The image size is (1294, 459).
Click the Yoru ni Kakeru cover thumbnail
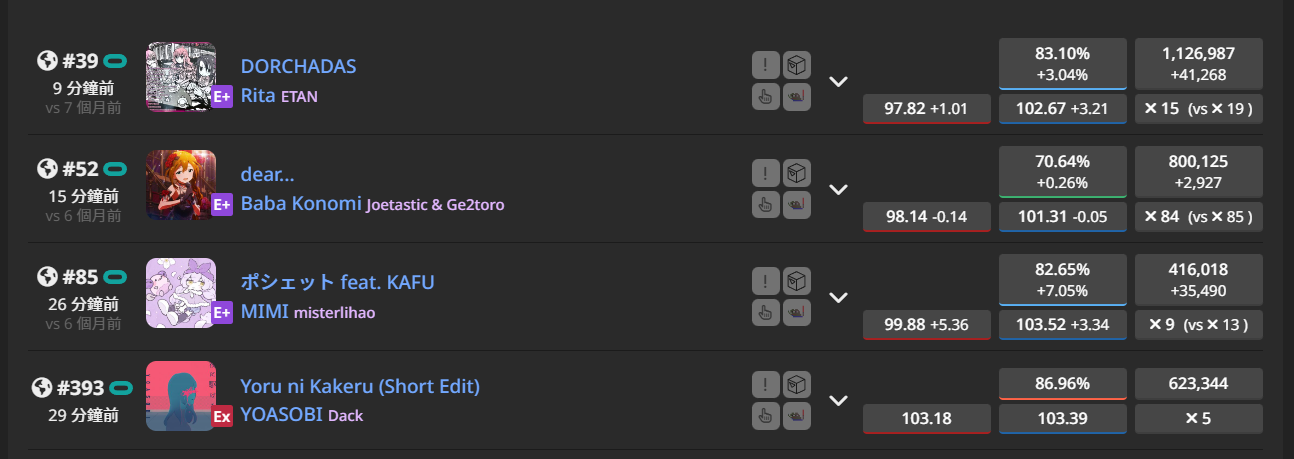click(181, 396)
